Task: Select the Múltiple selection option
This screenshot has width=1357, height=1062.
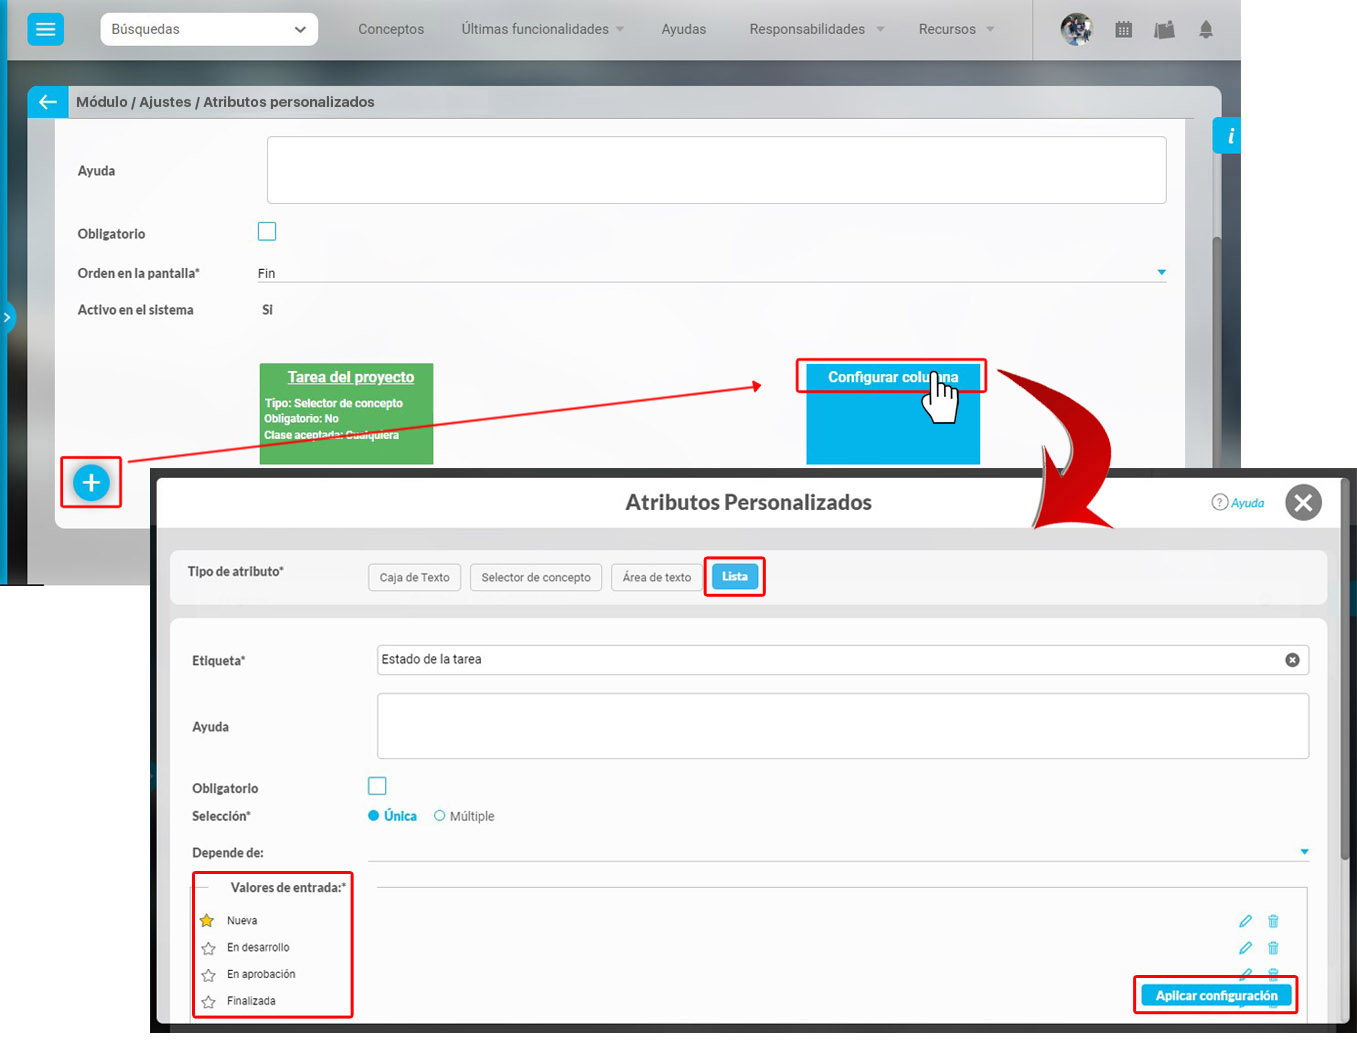Action: point(440,816)
